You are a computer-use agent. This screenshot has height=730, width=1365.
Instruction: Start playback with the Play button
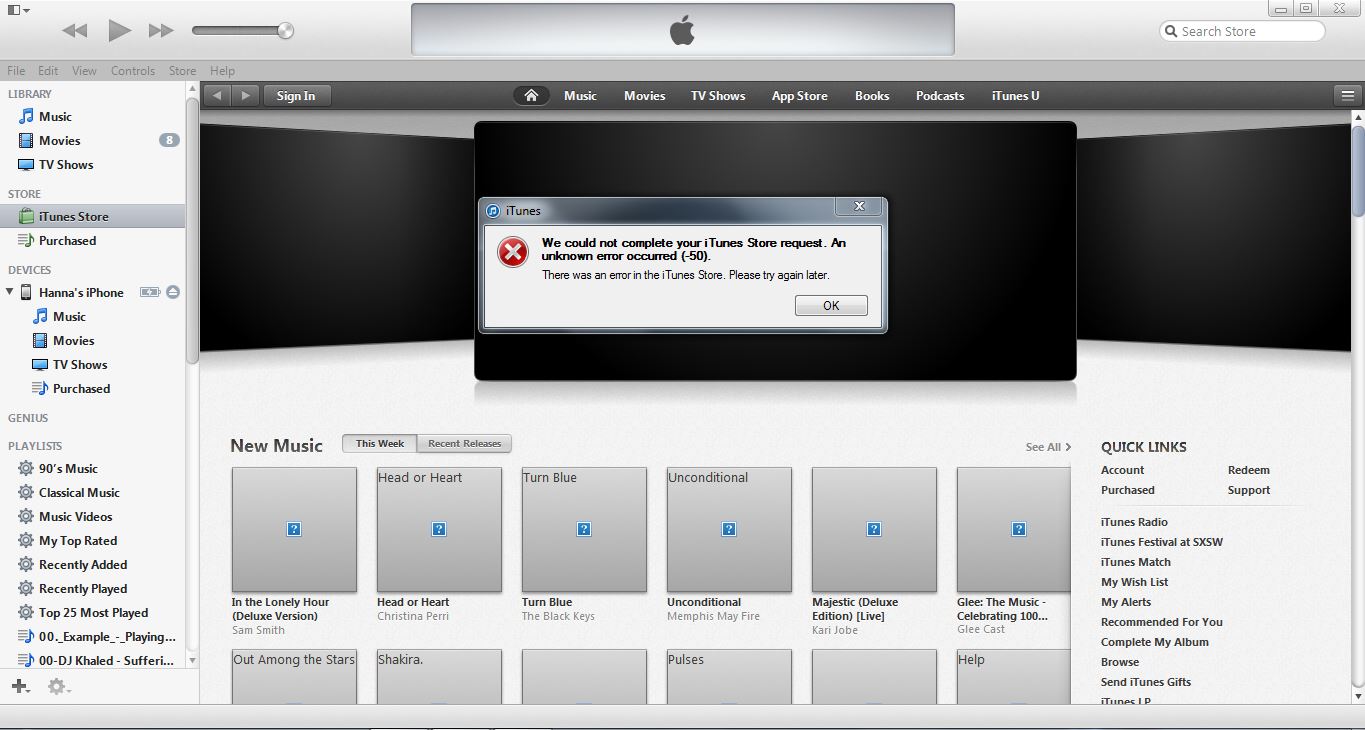tap(119, 31)
